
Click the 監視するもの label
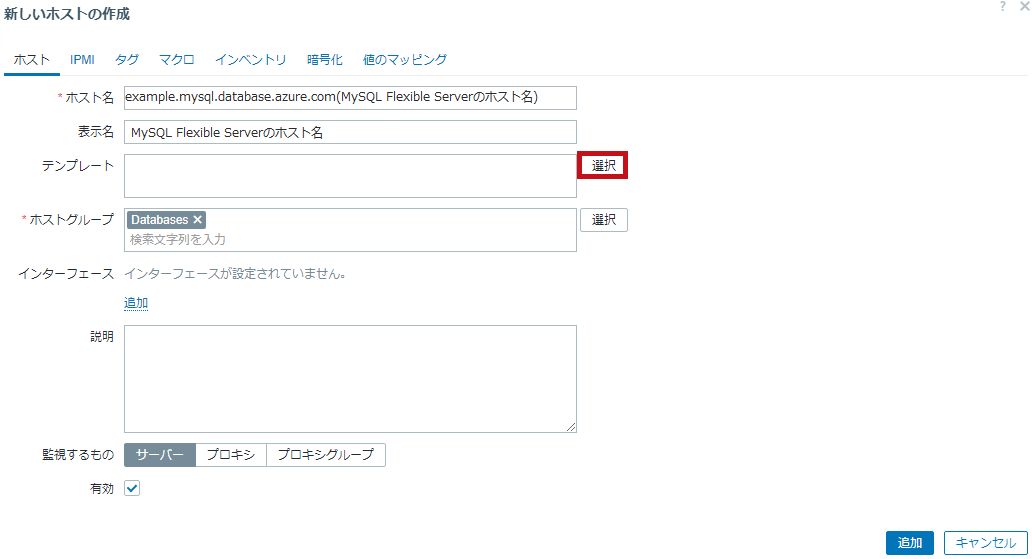[x=78, y=455]
